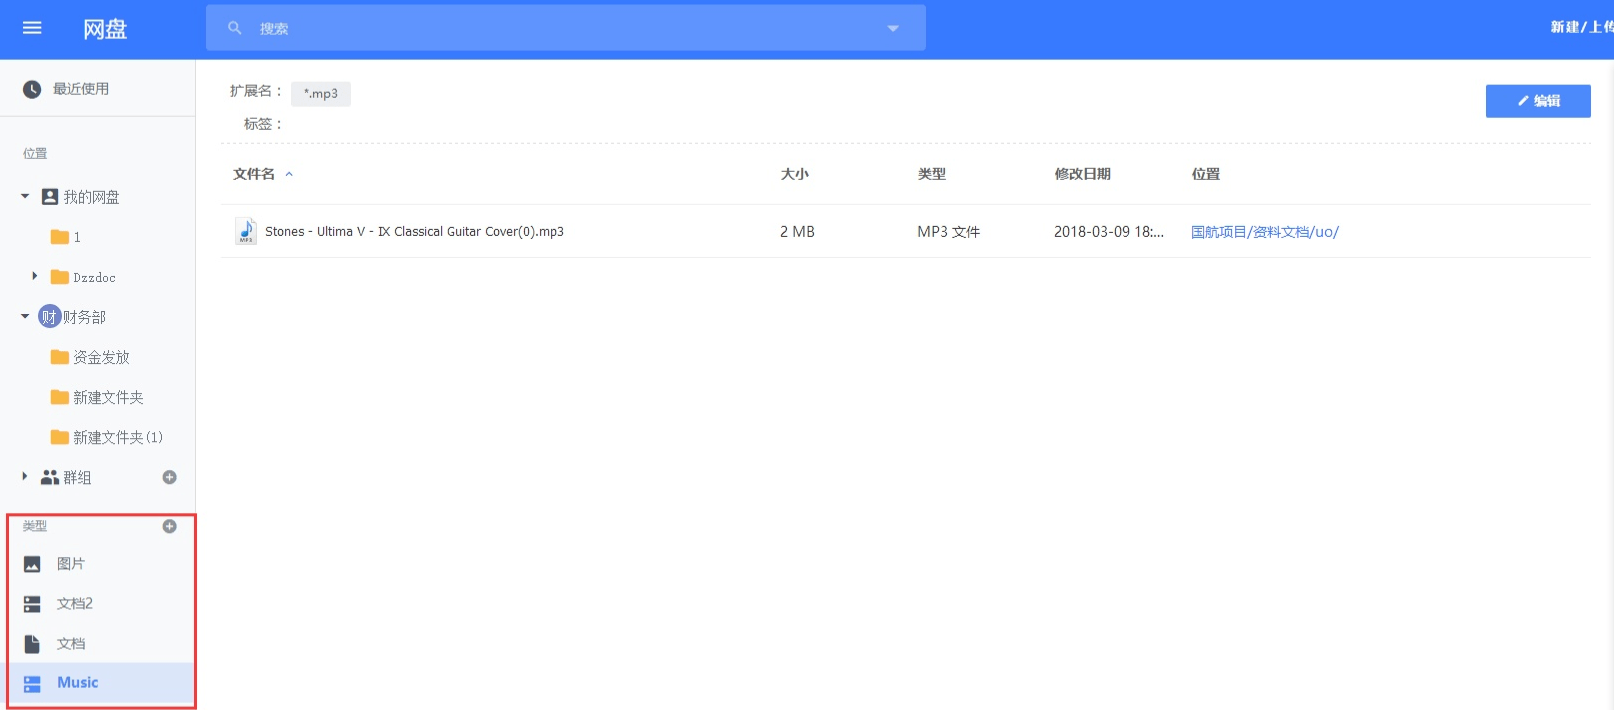The width and height of the screenshot is (1614, 710).
Task: Click the MP3 文件 type cell
Action: pos(948,231)
